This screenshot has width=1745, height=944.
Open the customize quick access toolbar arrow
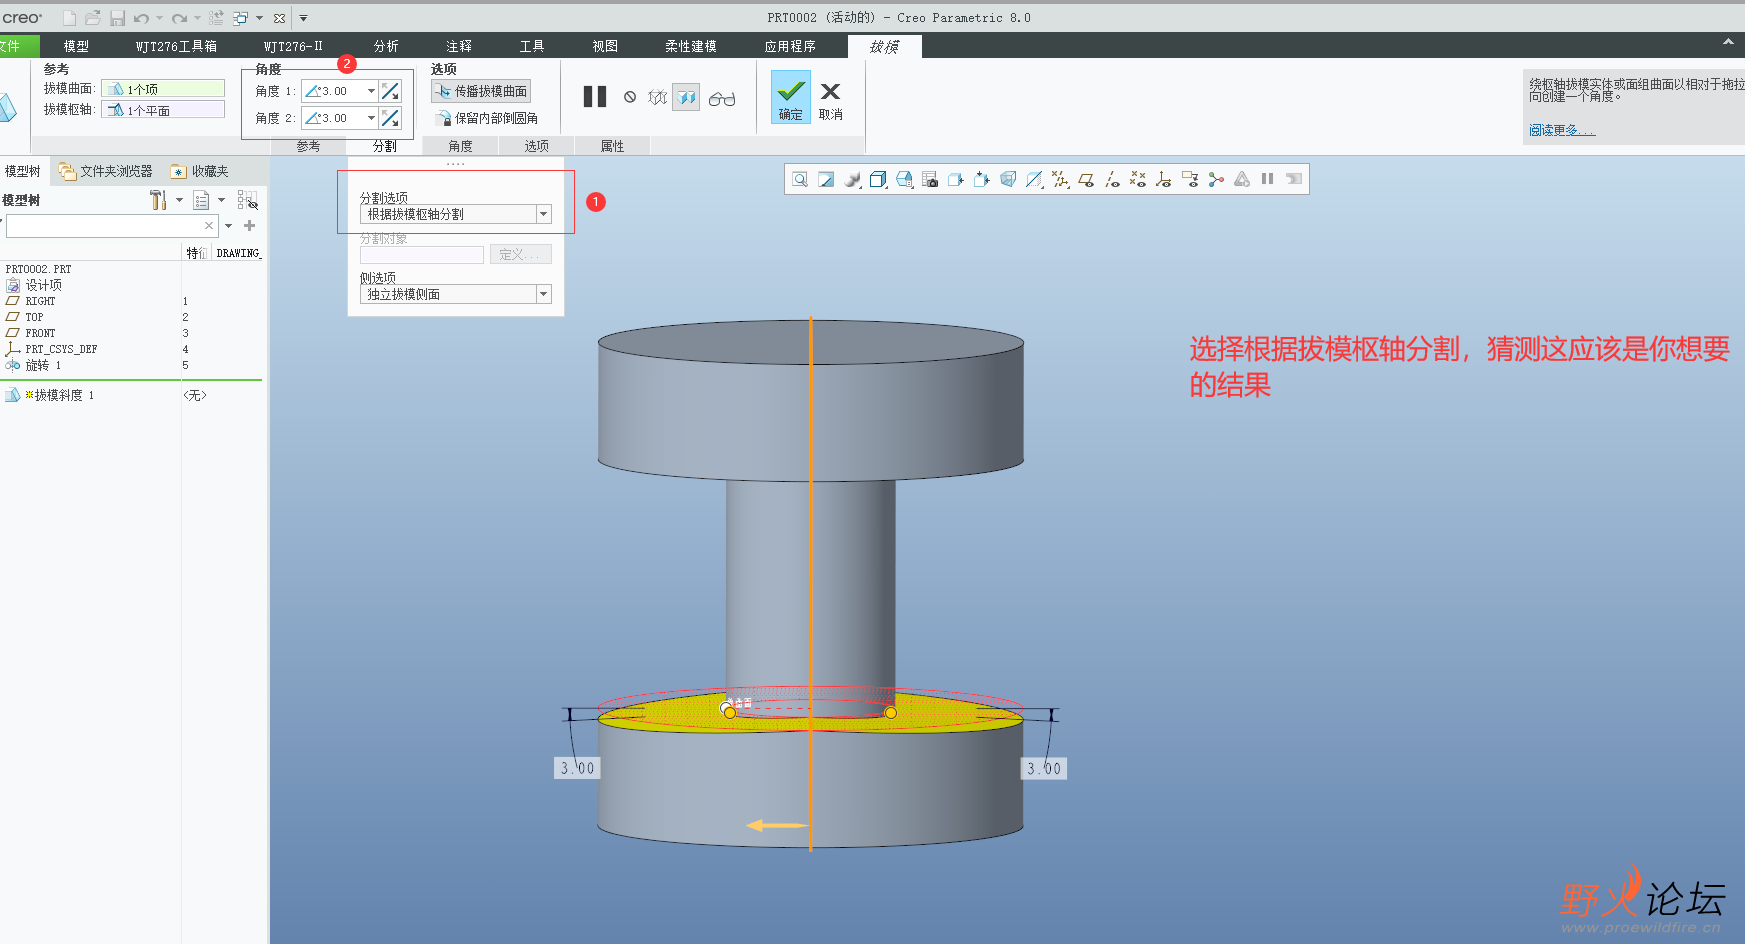[x=304, y=18]
